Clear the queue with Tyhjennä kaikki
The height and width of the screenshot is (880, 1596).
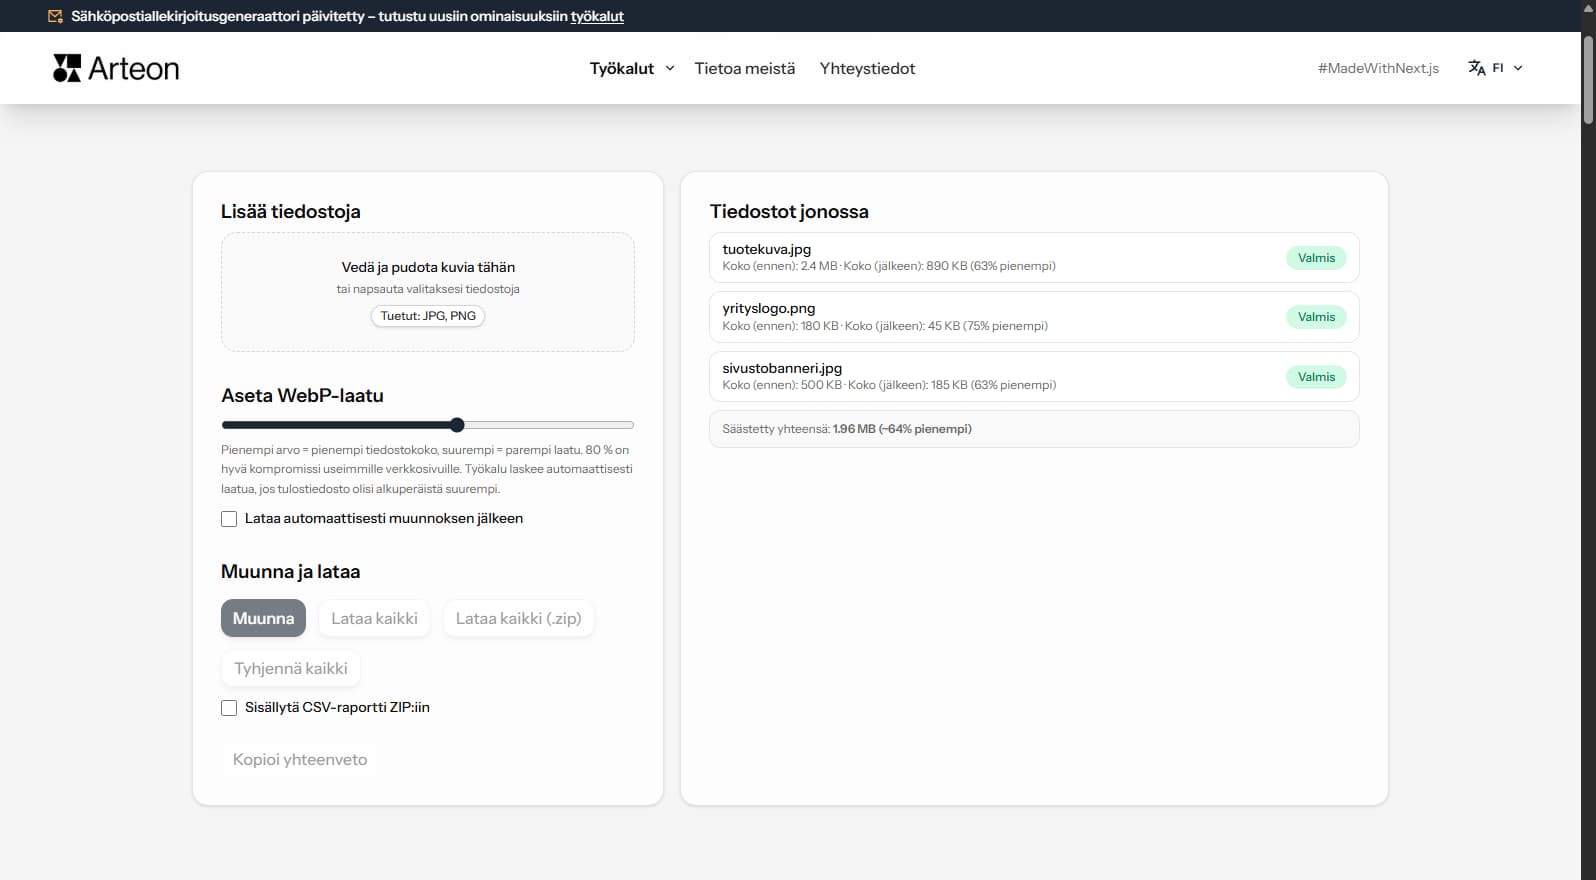point(291,668)
